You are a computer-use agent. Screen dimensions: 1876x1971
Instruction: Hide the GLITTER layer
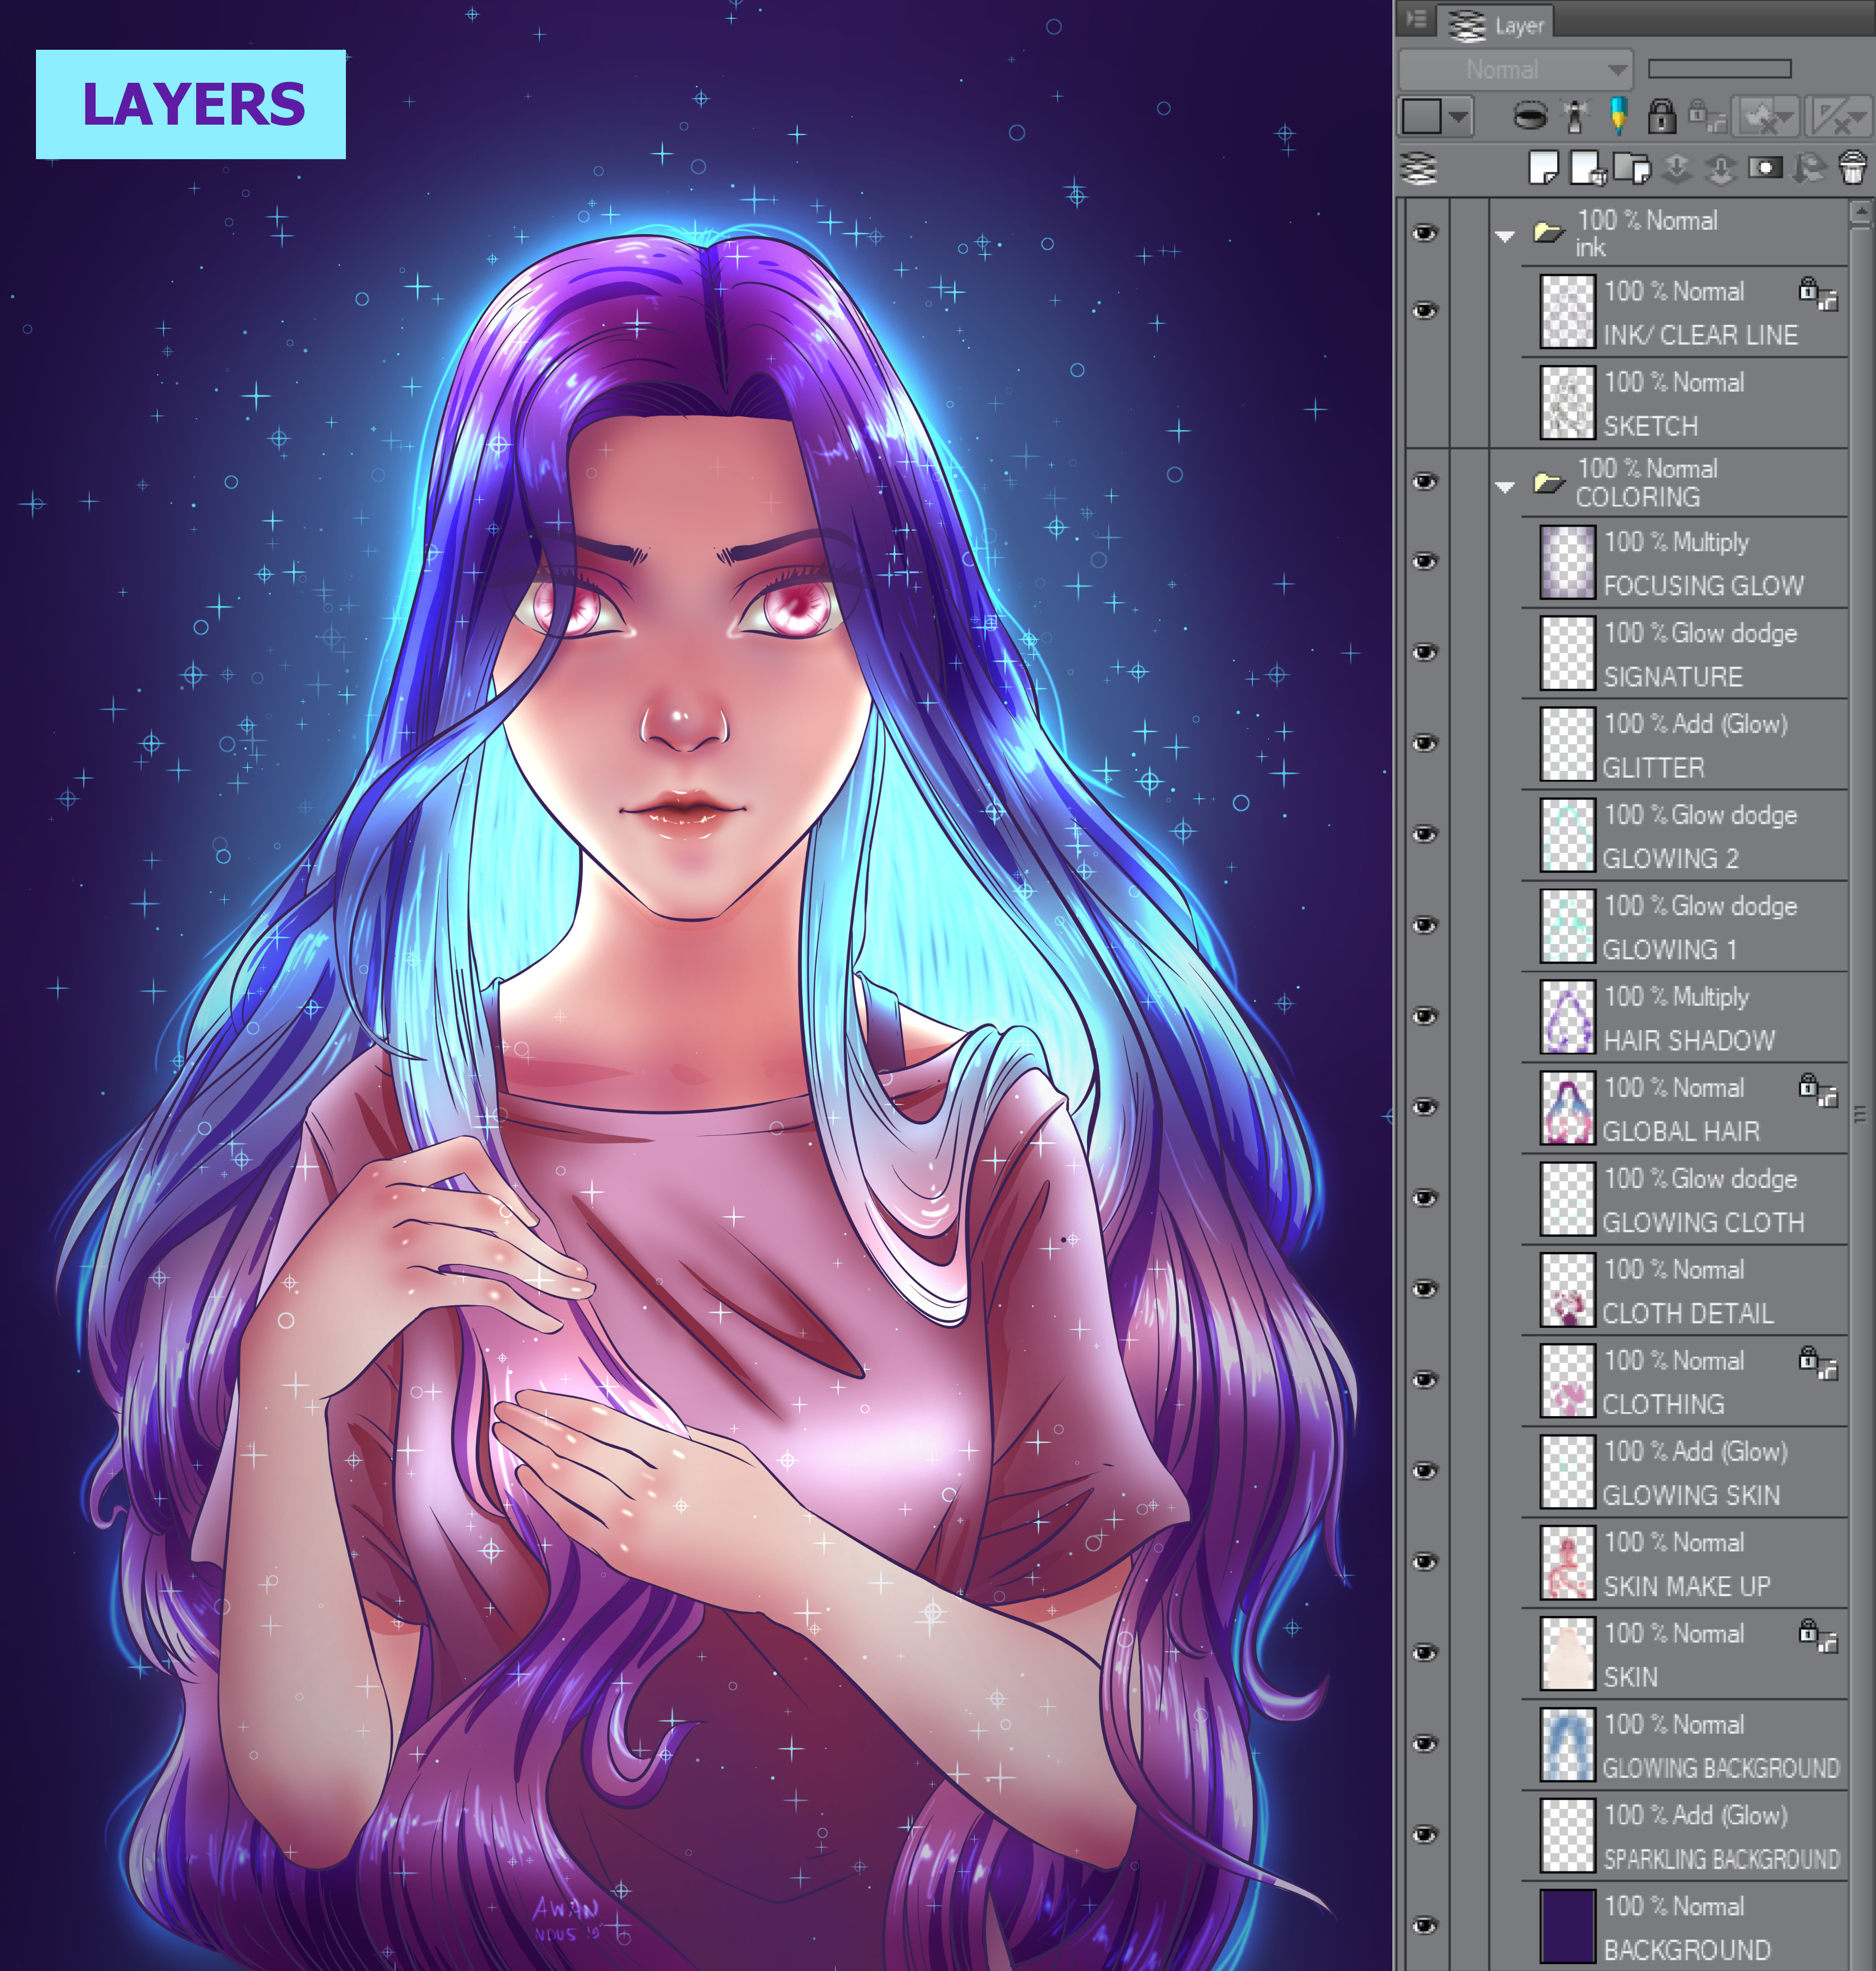(1425, 743)
